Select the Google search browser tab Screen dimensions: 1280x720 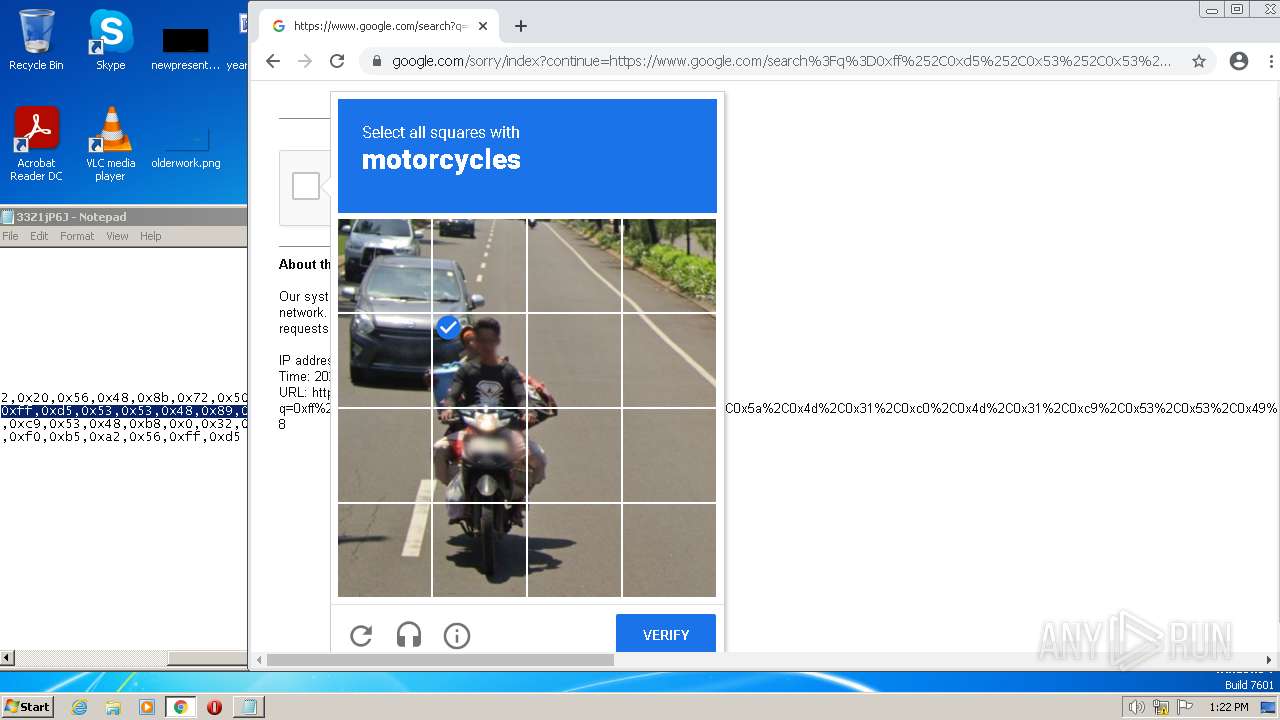pyautogui.click(x=380, y=26)
